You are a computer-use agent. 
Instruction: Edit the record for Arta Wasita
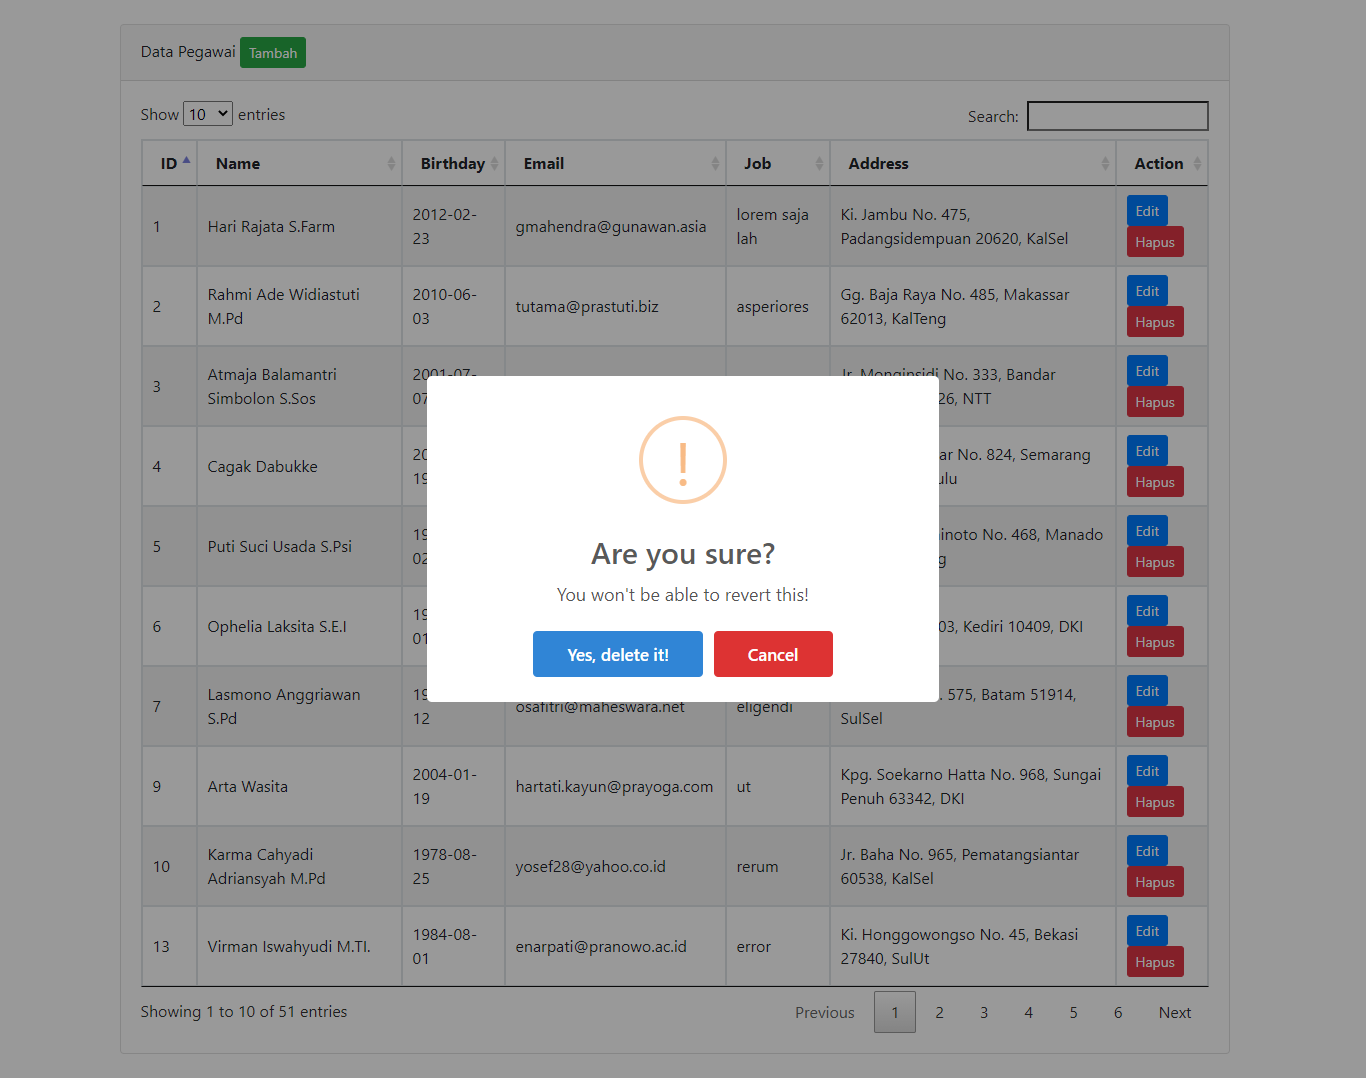pos(1146,770)
